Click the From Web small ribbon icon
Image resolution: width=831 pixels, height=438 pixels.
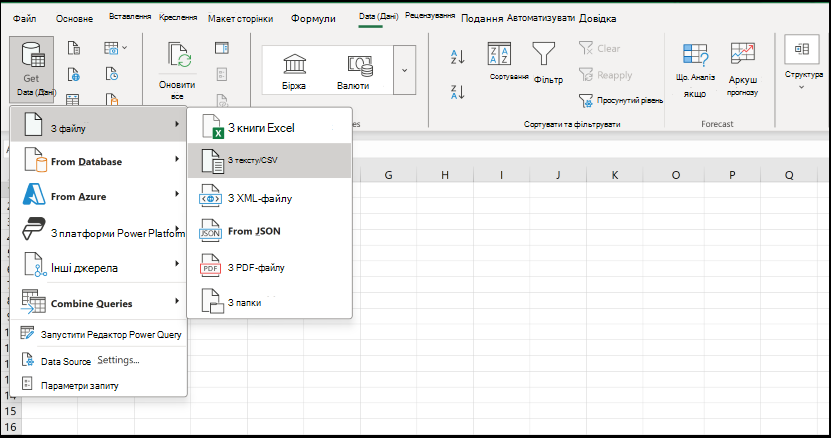point(74,74)
